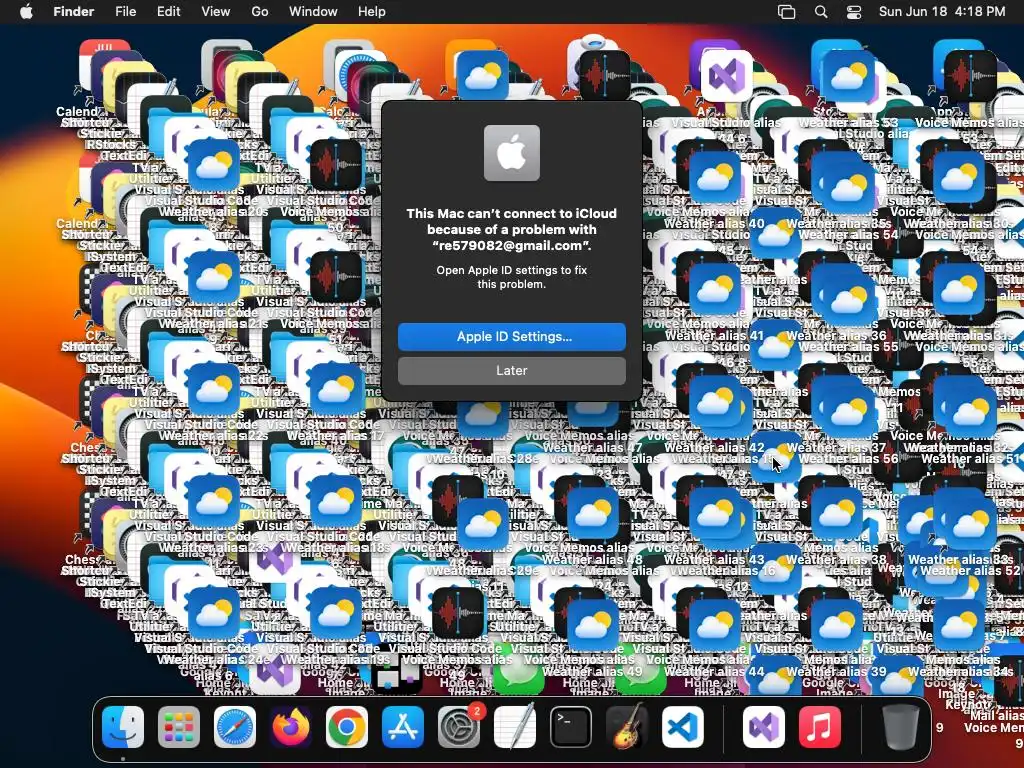Open the File menu
Image resolution: width=1024 pixels, height=768 pixels.
(x=125, y=12)
